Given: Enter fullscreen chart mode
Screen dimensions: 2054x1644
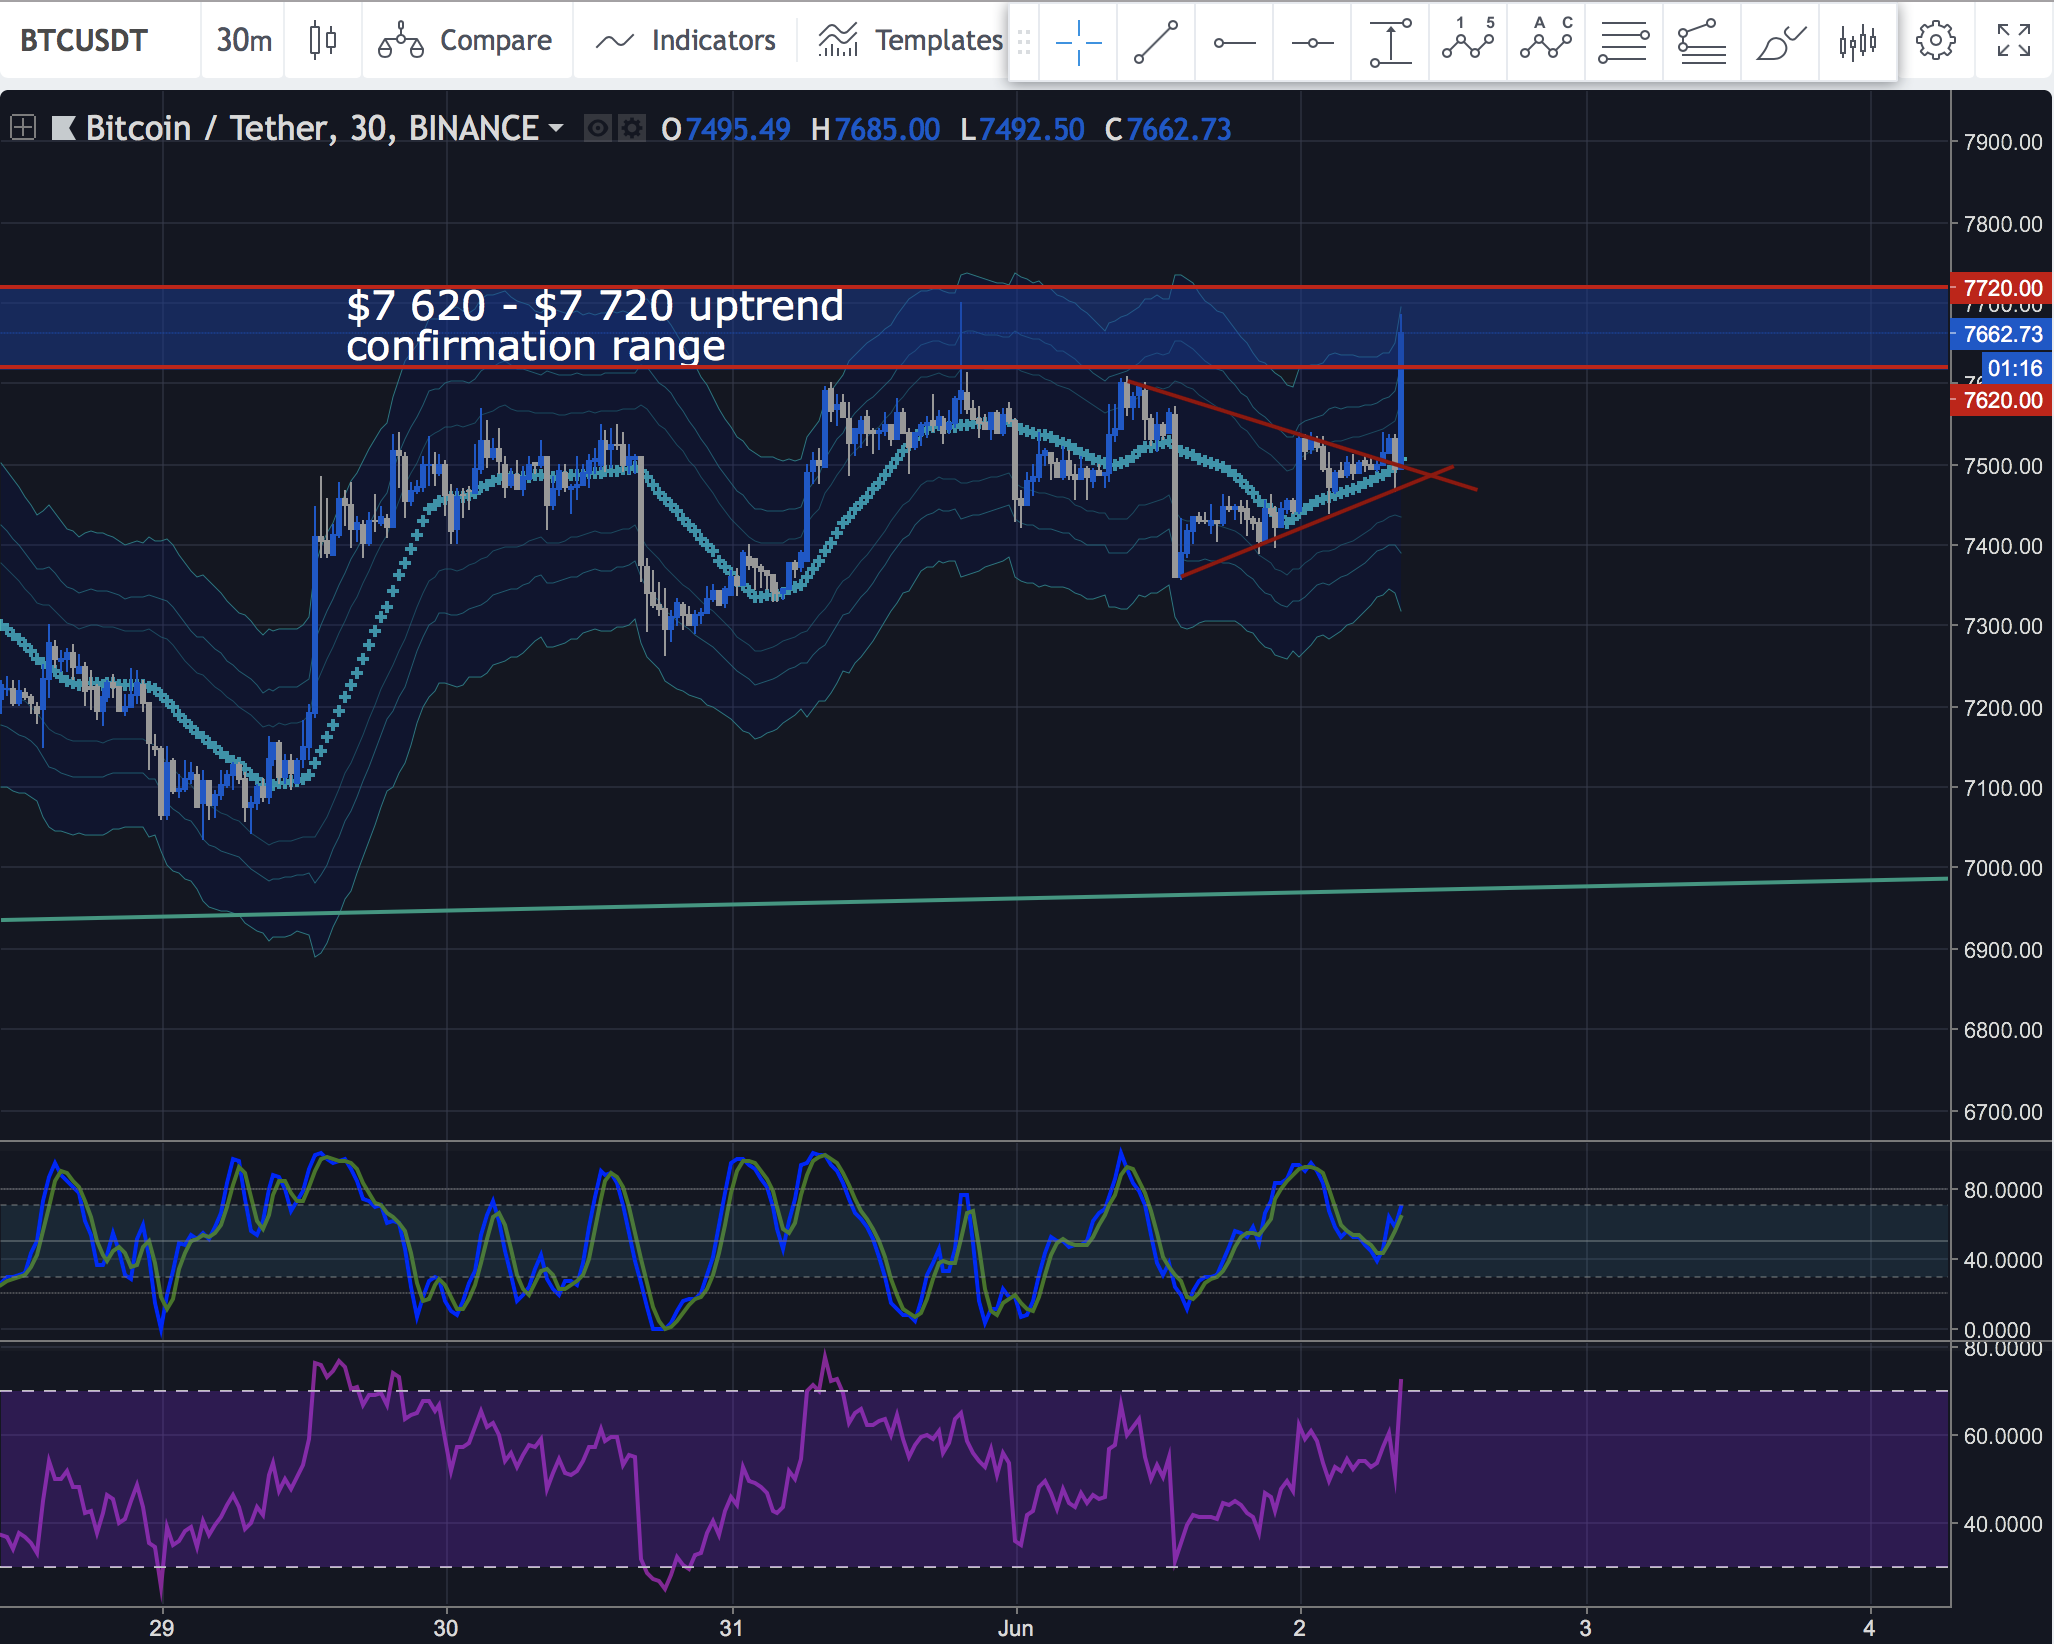Looking at the screenshot, I should (2013, 40).
